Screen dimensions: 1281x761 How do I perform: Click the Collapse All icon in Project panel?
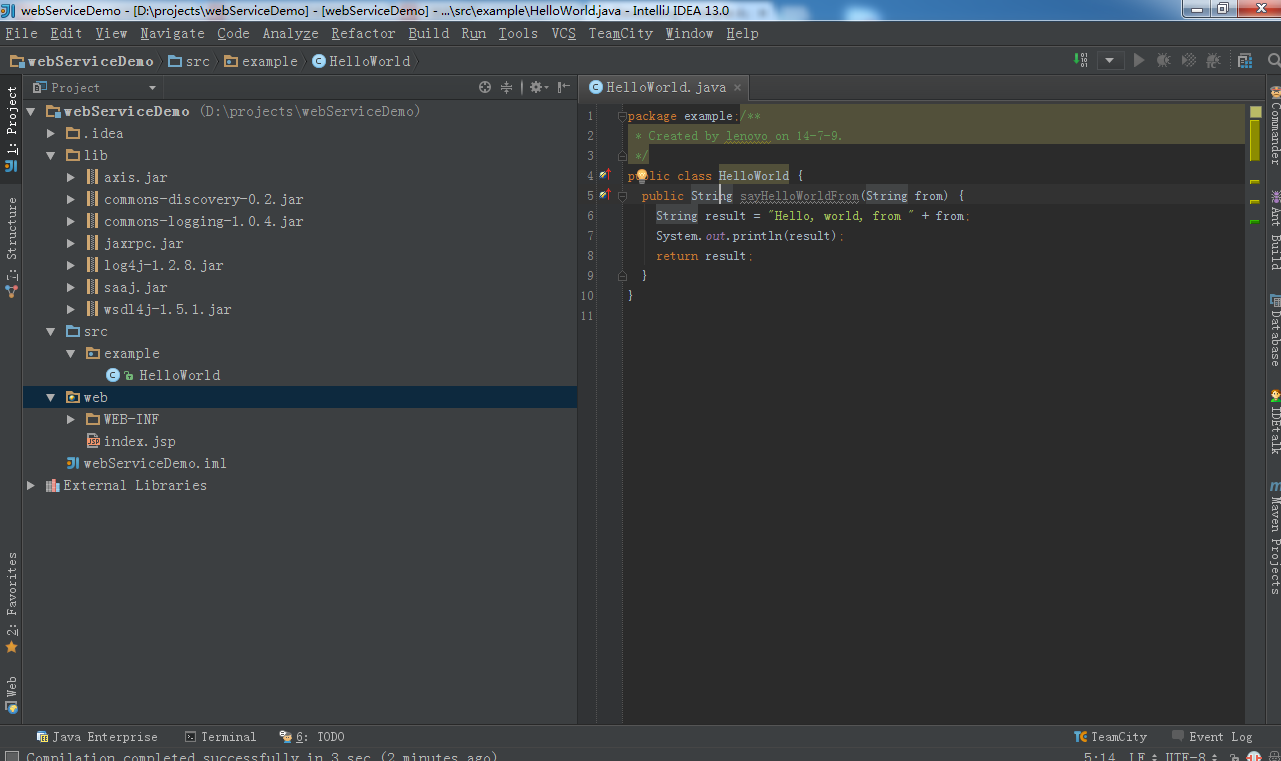click(507, 87)
